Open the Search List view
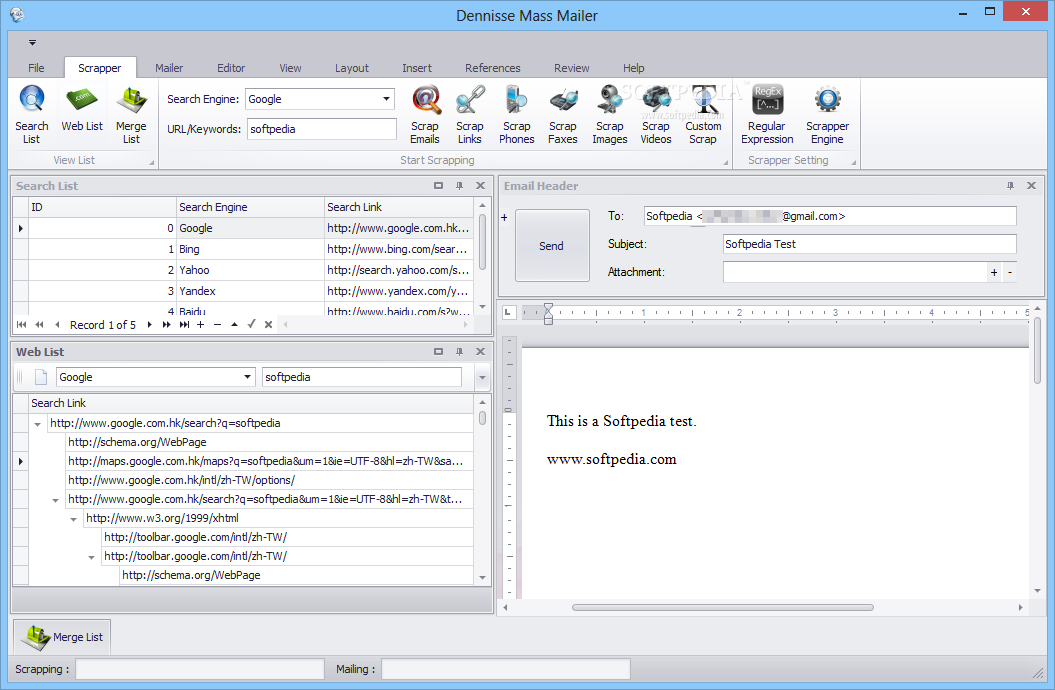This screenshot has height=690, width=1055. point(32,114)
